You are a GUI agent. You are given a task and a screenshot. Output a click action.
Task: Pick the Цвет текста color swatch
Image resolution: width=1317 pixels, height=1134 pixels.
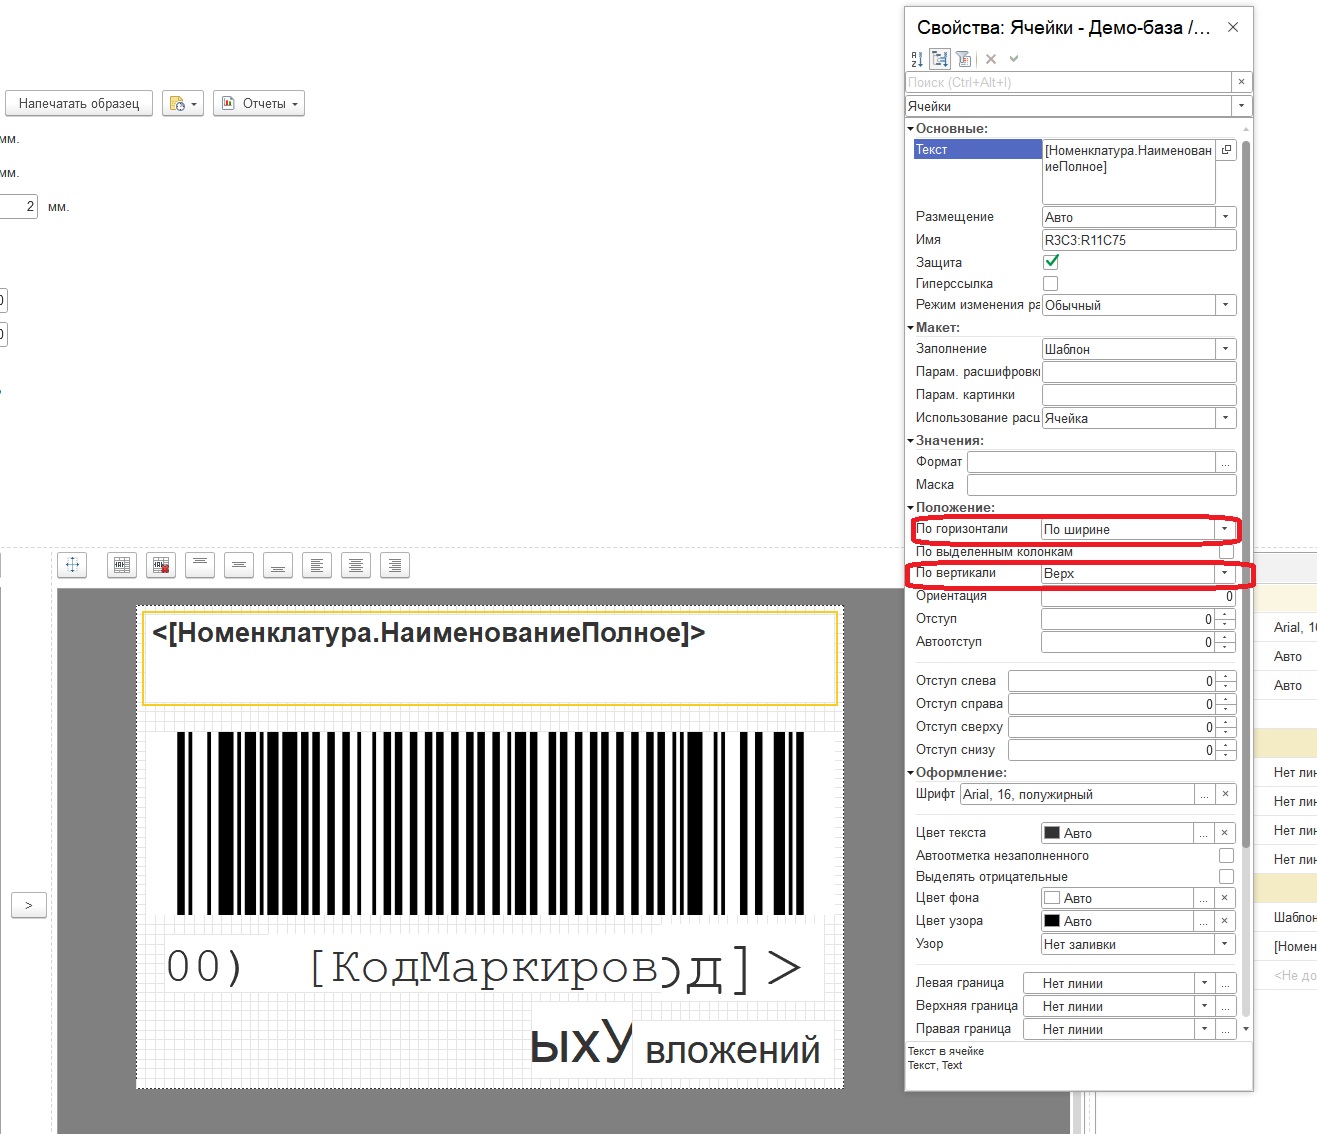pyautogui.click(x=1052, y=833)
